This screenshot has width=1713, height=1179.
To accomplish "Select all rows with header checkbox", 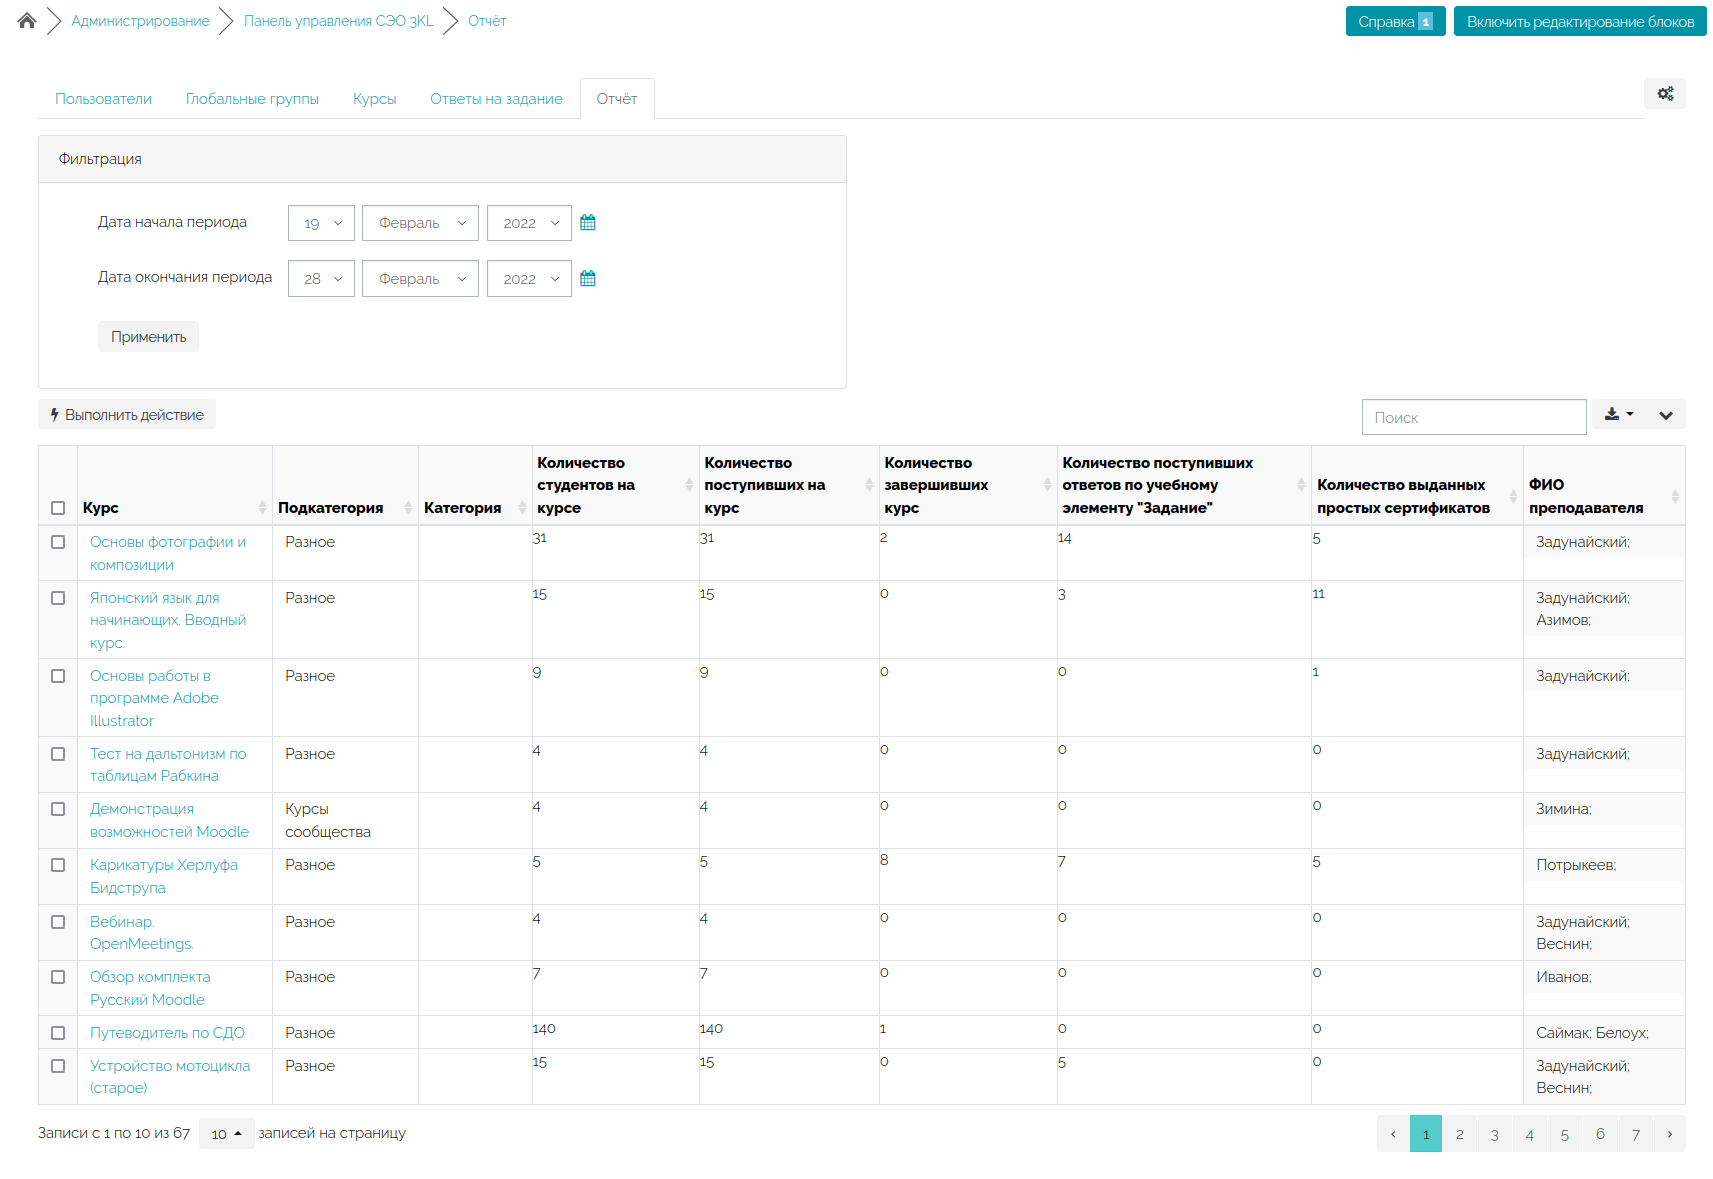I will point(58,508).
